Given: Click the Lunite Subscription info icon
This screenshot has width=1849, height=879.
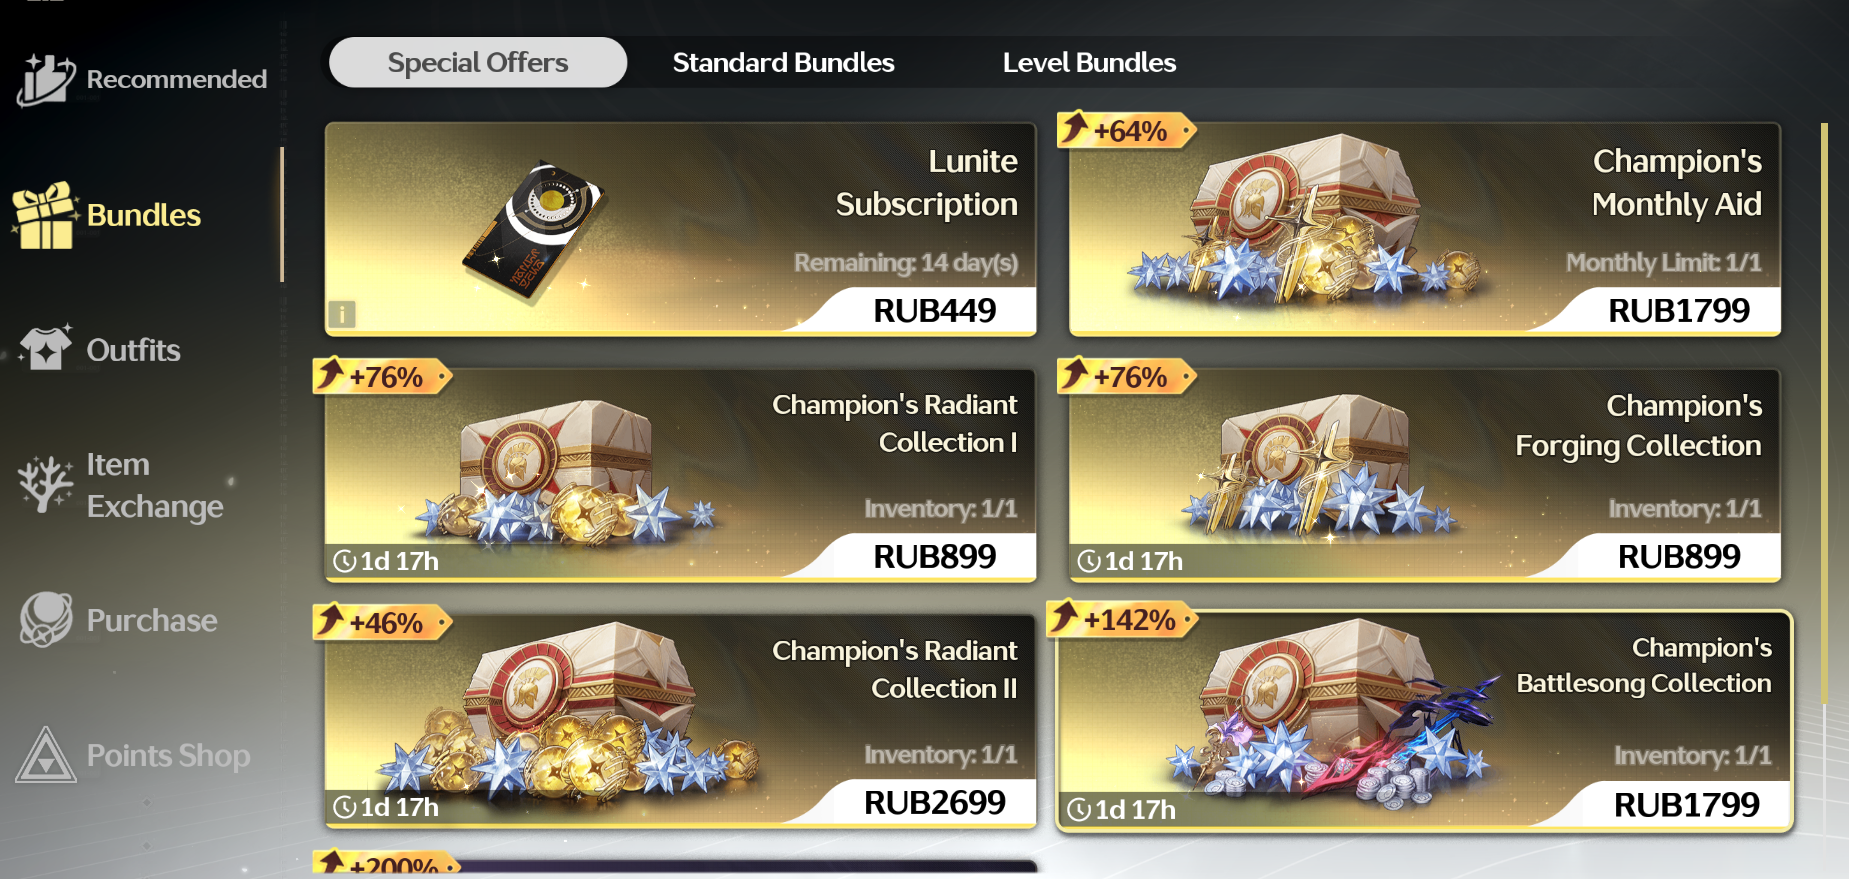Looking at the screenshot, I should point(341,314).
